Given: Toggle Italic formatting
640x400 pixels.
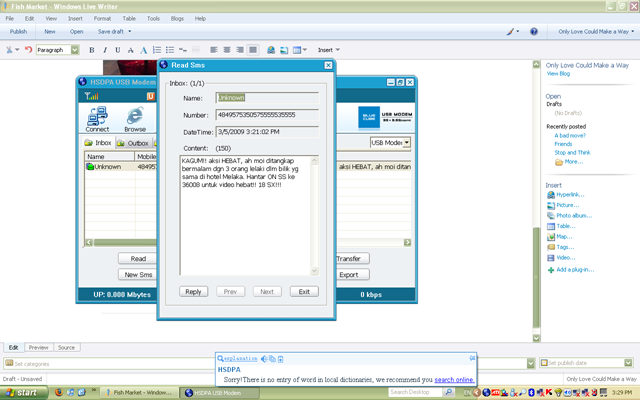Looking at the screenshot, I should click(105, 50).
